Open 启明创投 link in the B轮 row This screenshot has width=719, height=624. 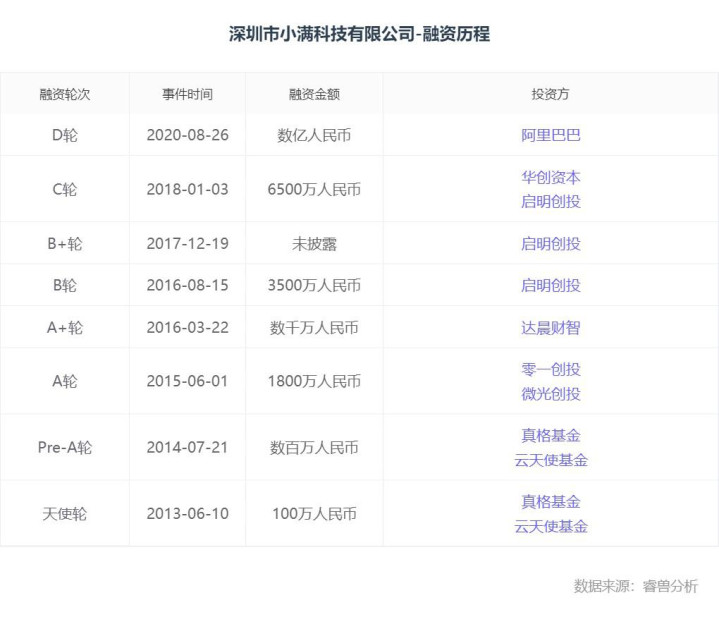(x=550, y=285)
